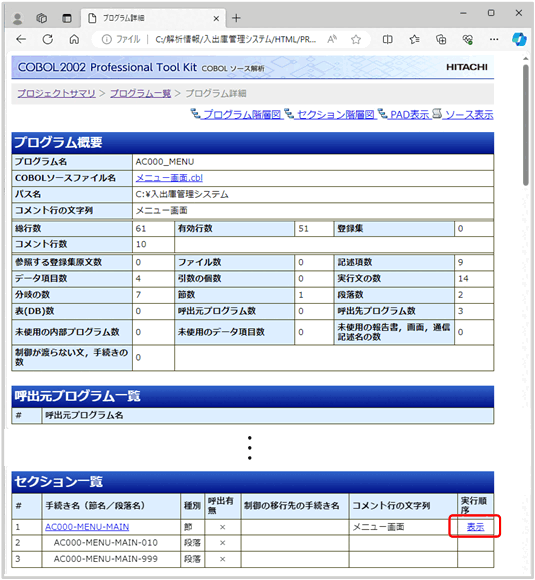Activate read aloud icon in address bar
The width and height of the screenshot is (535, 580).
pos(332,39)
